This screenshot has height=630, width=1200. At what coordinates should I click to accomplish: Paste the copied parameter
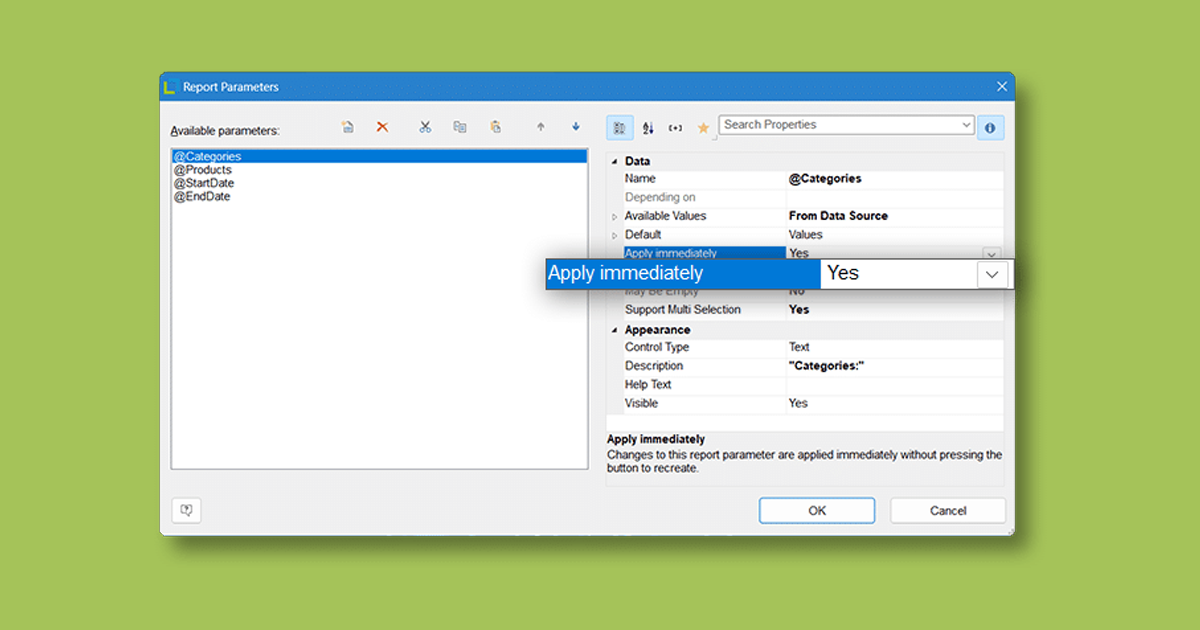495,127
